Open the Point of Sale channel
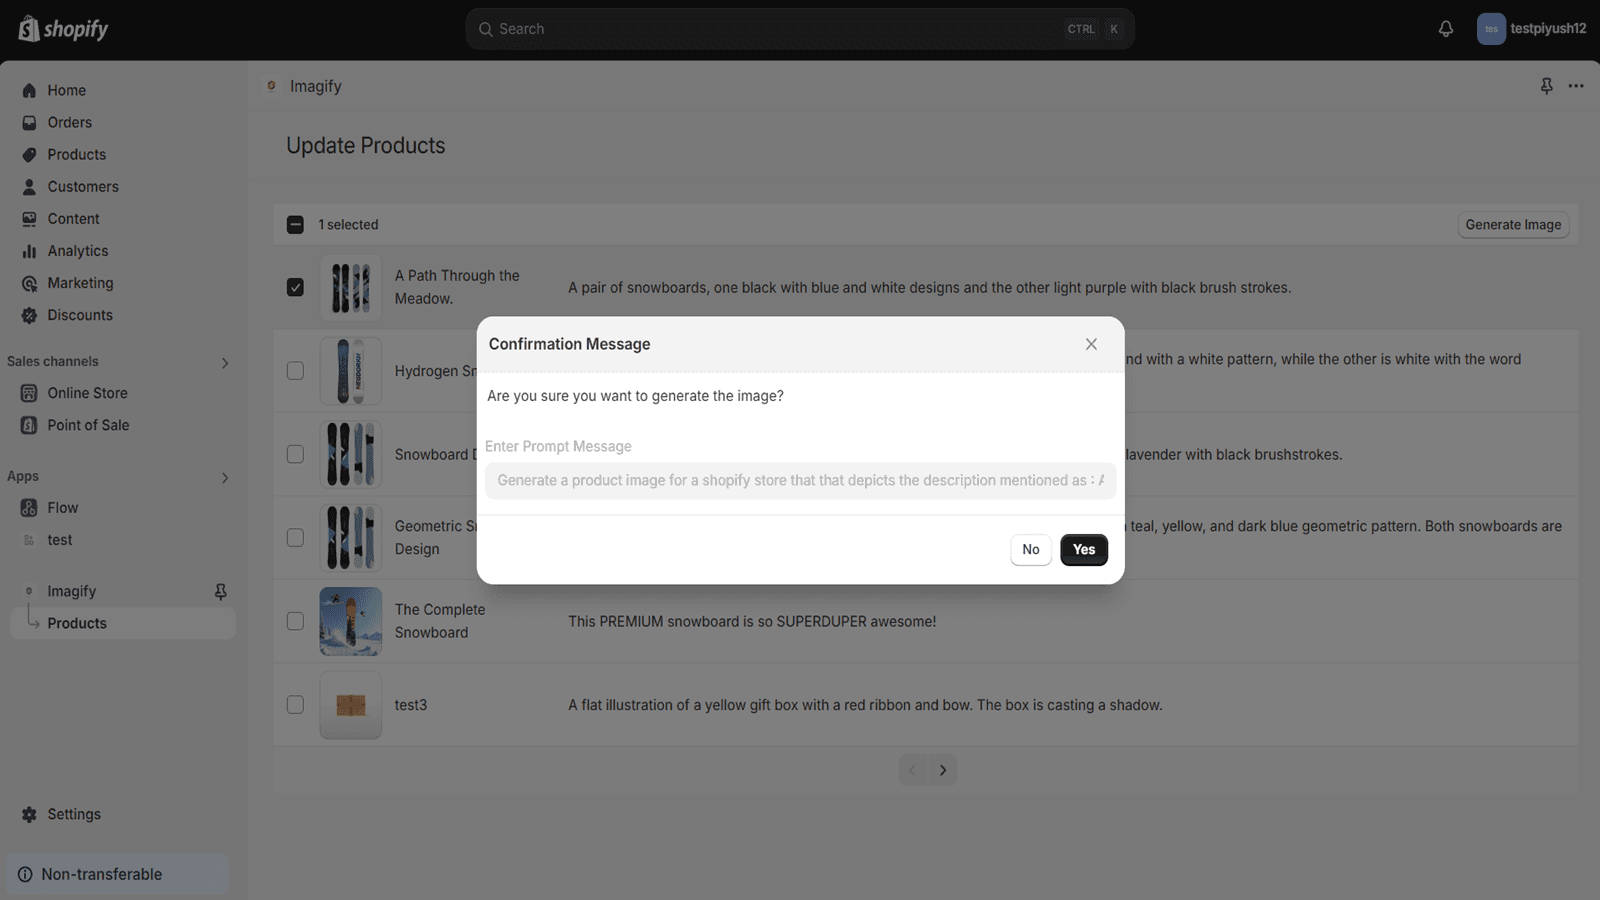 (88, 424)
